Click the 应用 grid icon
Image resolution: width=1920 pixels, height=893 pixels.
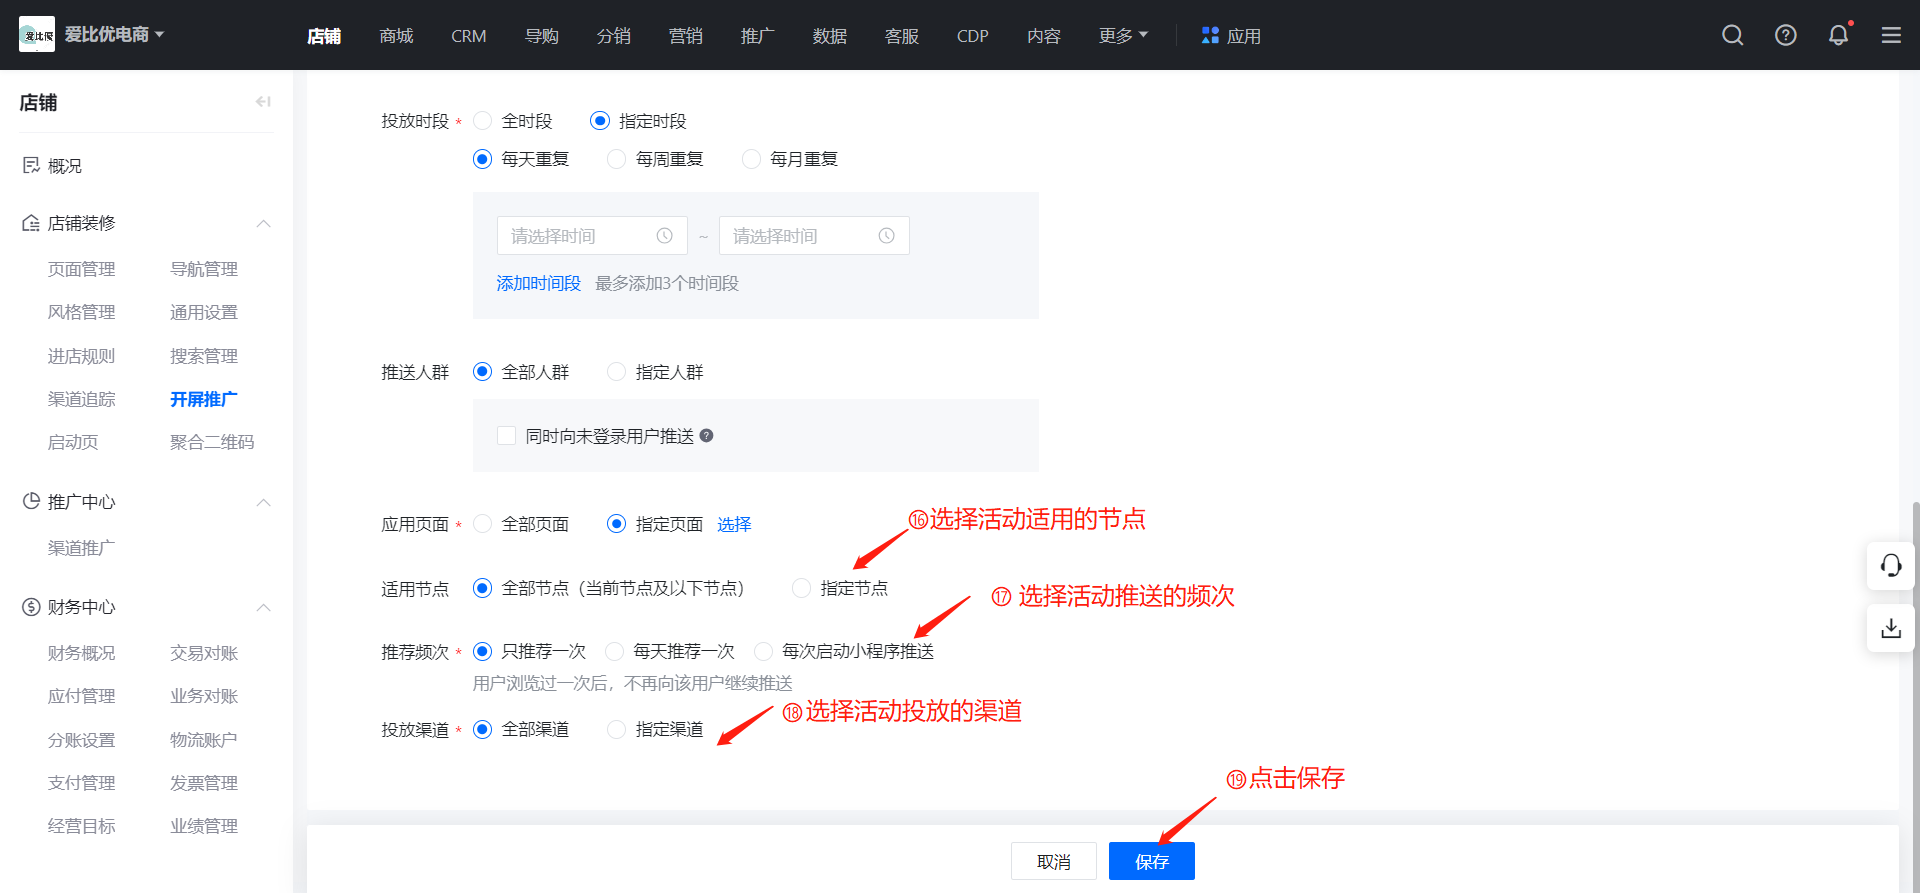click(1210, 35)
